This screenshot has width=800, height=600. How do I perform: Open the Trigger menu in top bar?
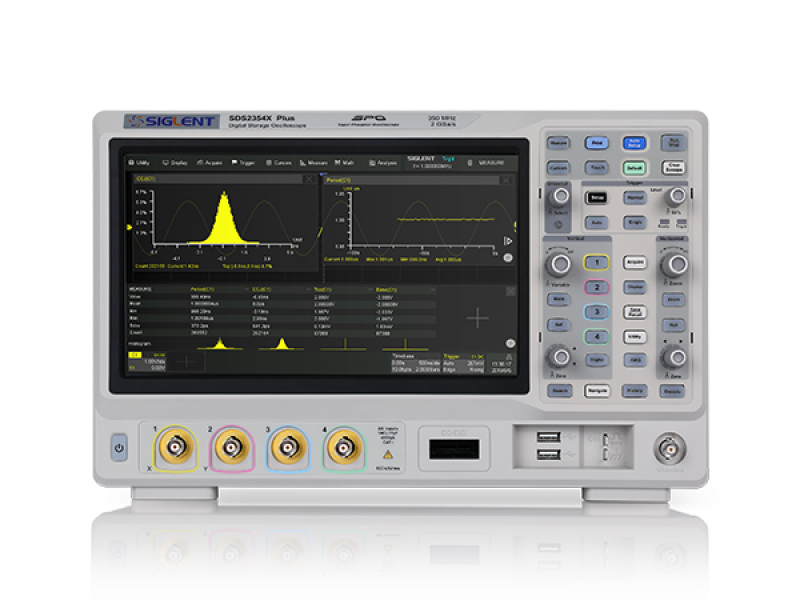[x=245, y=161]
